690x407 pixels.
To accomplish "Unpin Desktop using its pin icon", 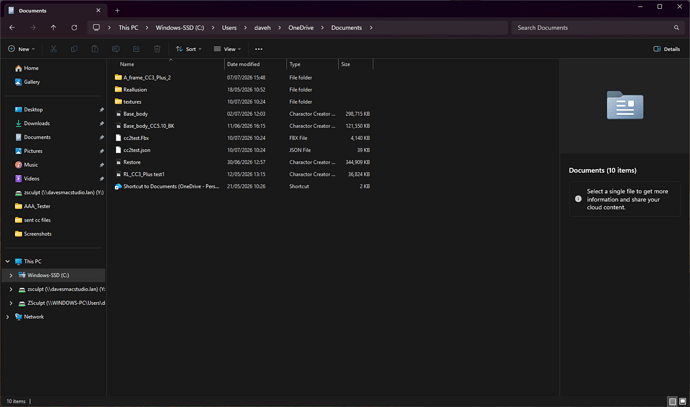I will tap(101, 110).
